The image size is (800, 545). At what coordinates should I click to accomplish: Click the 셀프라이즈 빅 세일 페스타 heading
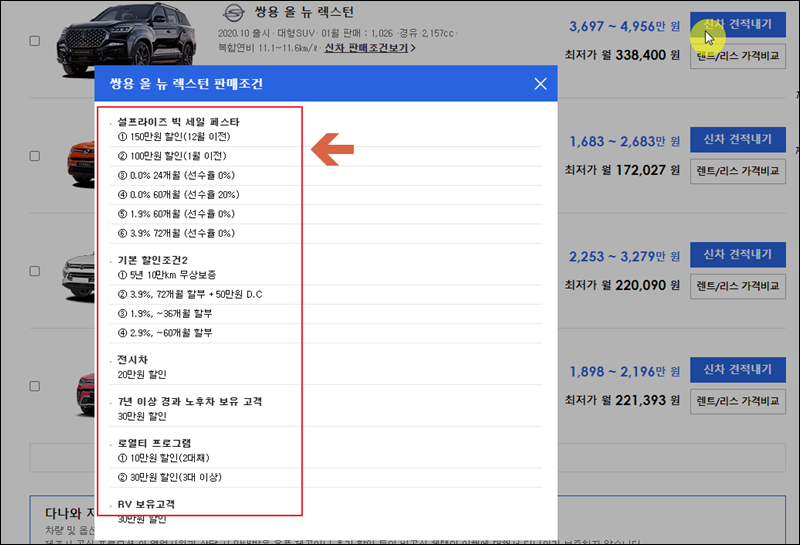[x=179, y=122]
